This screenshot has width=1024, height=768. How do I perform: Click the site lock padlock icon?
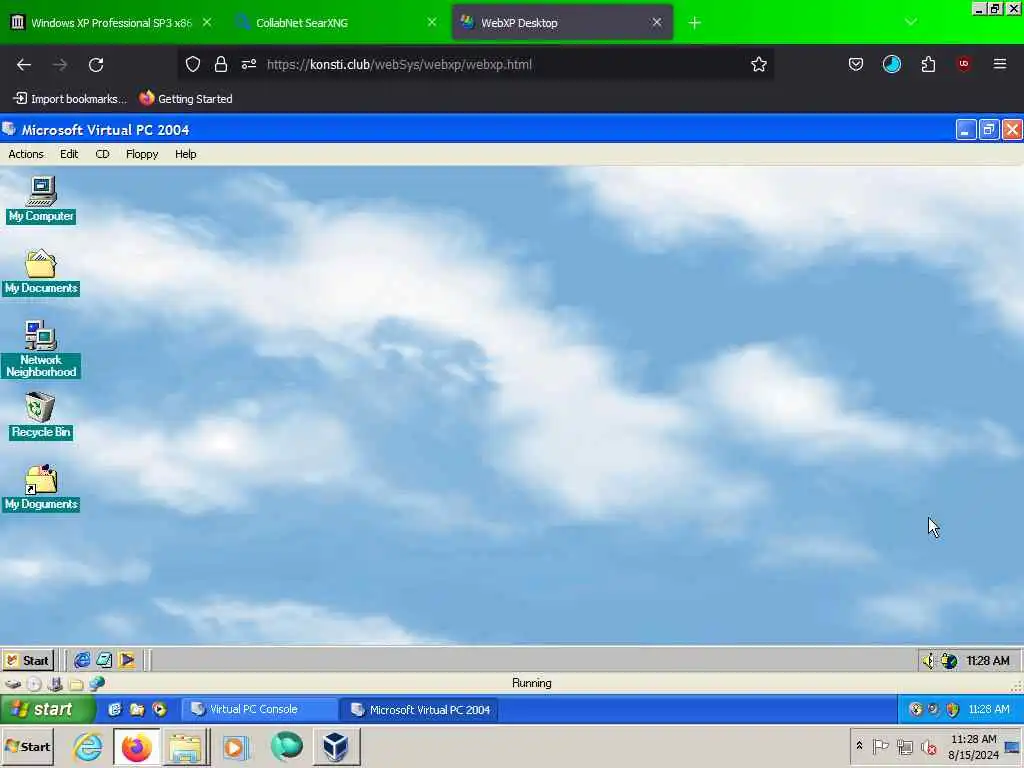point(221,65)
